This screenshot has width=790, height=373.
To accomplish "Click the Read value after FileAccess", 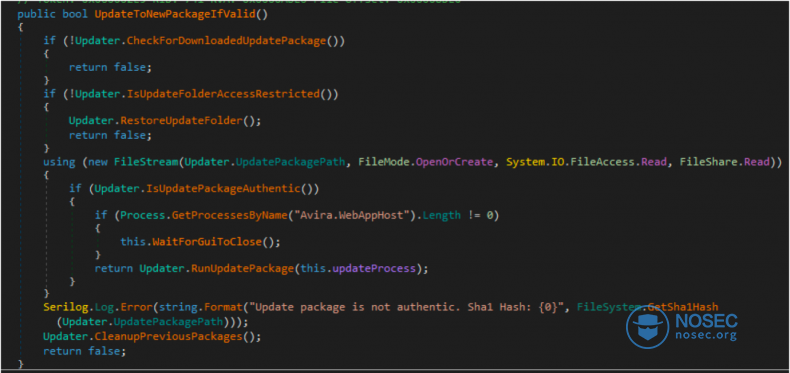I will coord(655,162).
